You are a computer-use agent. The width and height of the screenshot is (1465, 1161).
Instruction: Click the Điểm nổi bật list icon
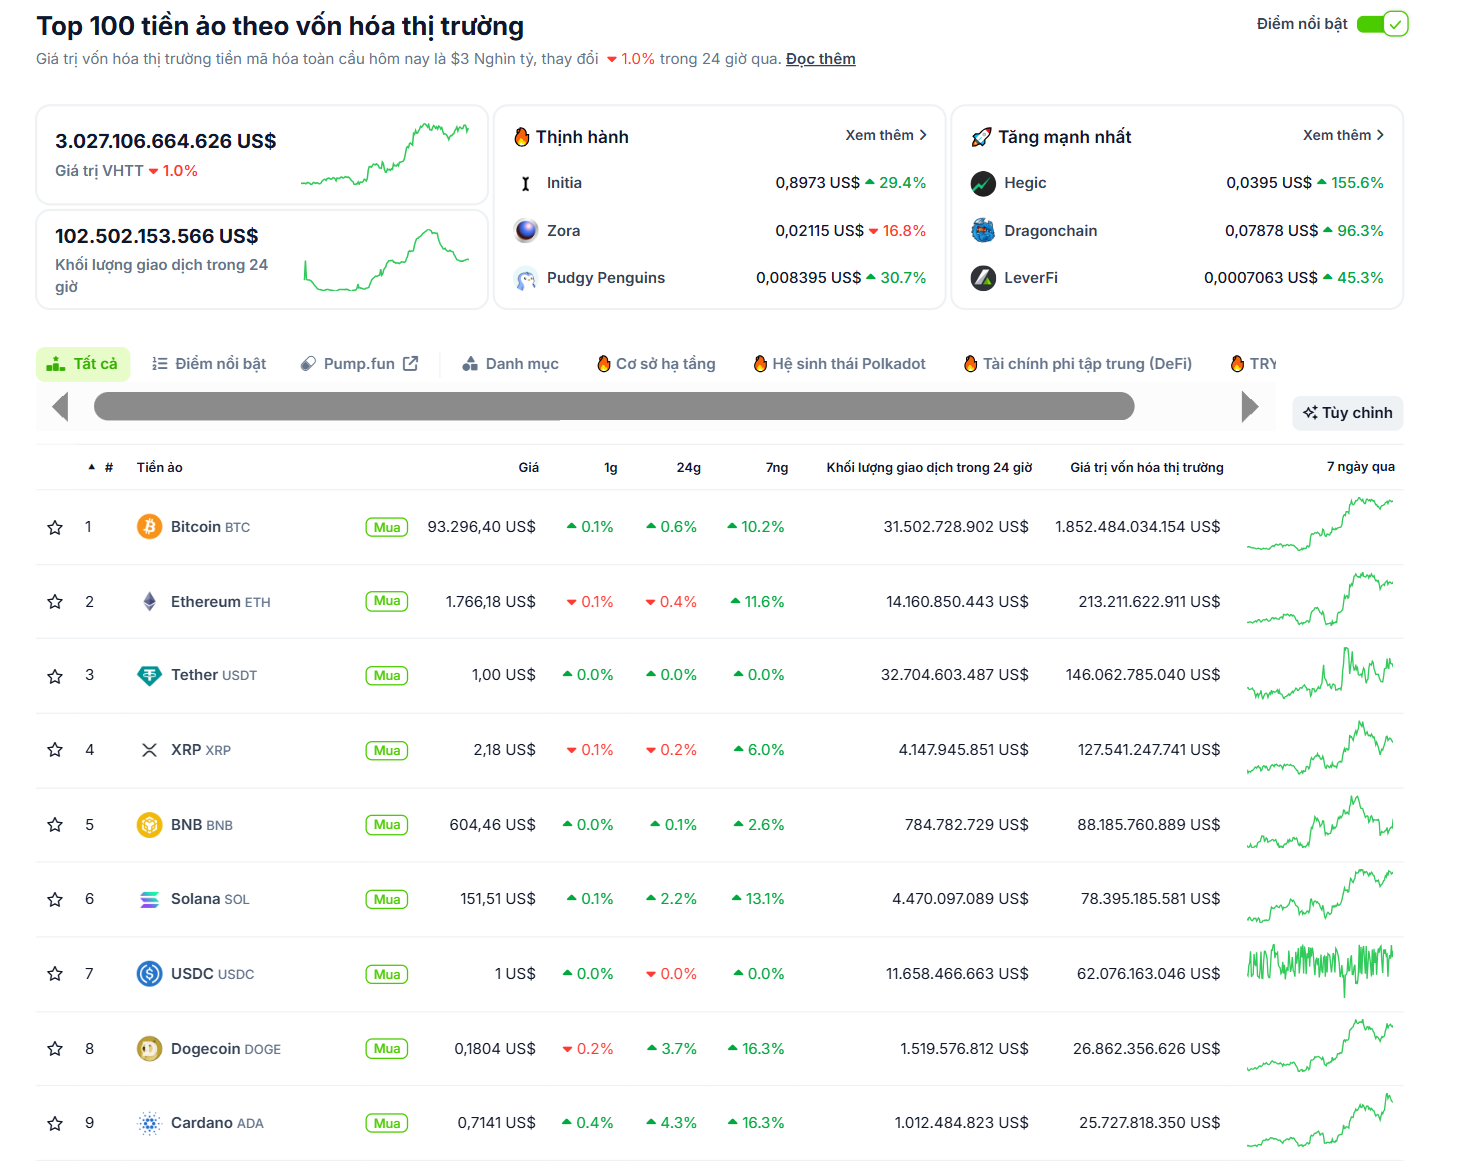click(160, 364)
